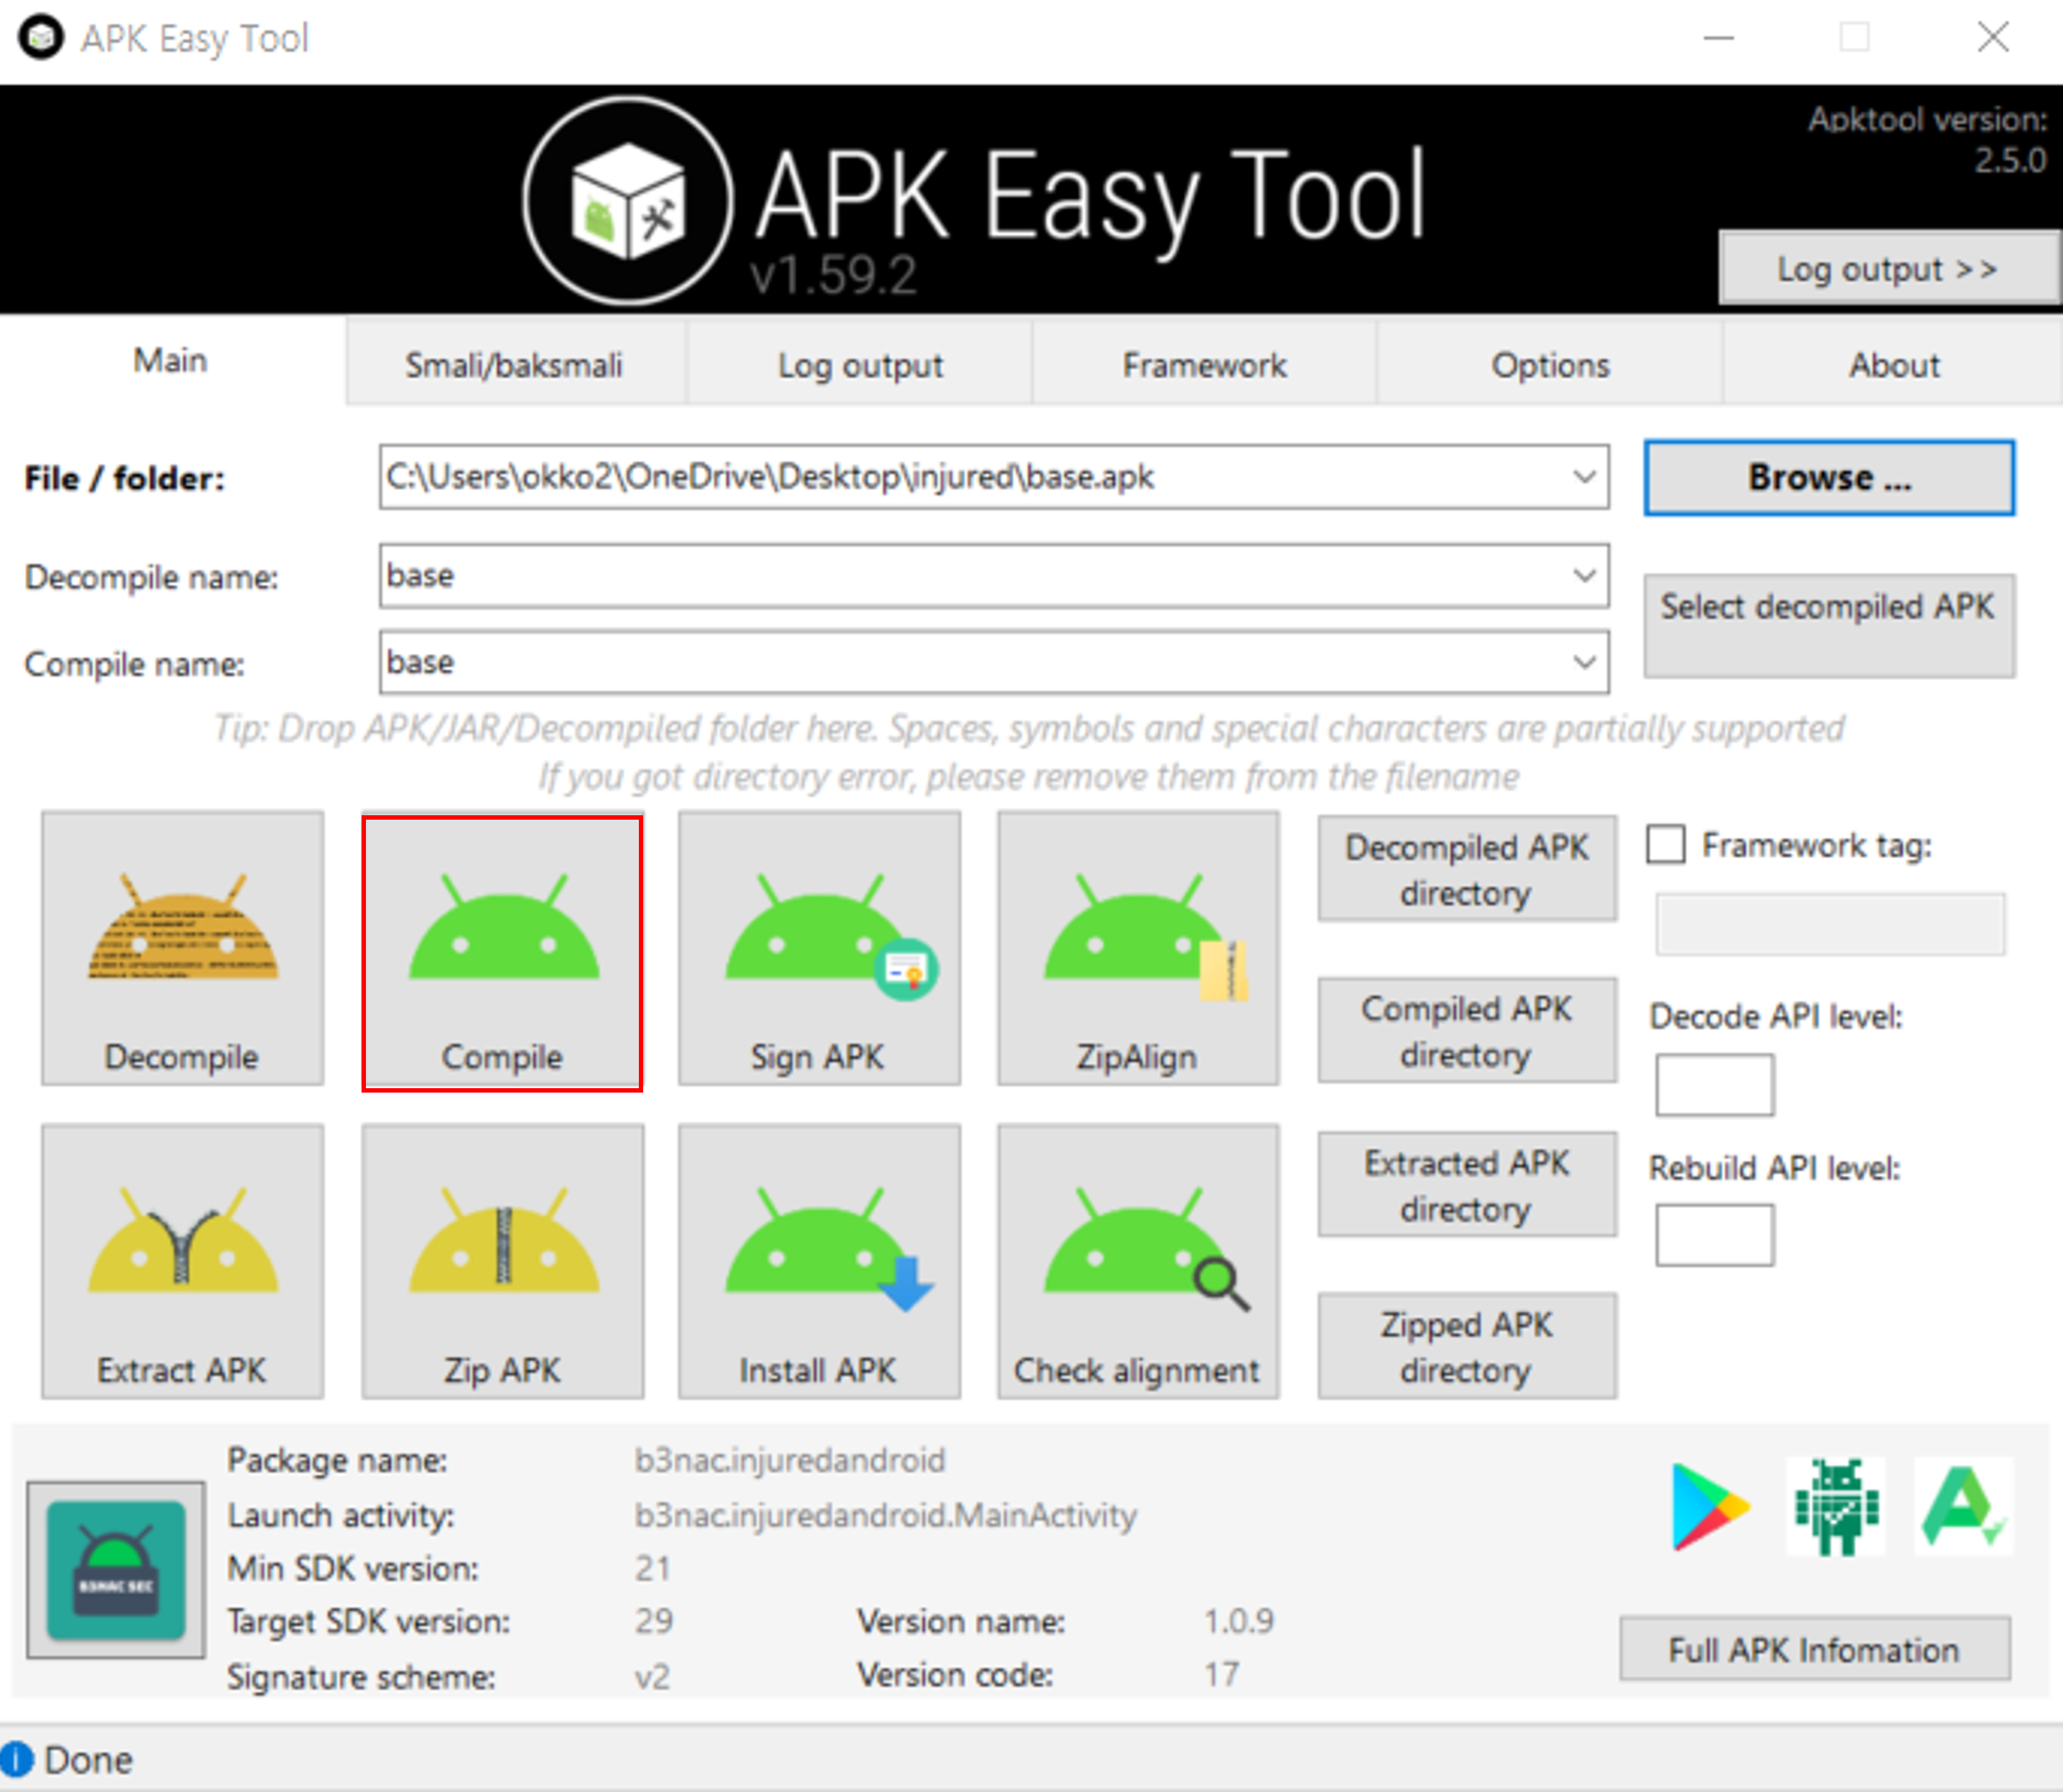Image resolution: width=2063 pixels, height=1792 pixels.
Task: Open the Decompile name dropdown
Action: pyautogui.click(x=1584, y=576)
